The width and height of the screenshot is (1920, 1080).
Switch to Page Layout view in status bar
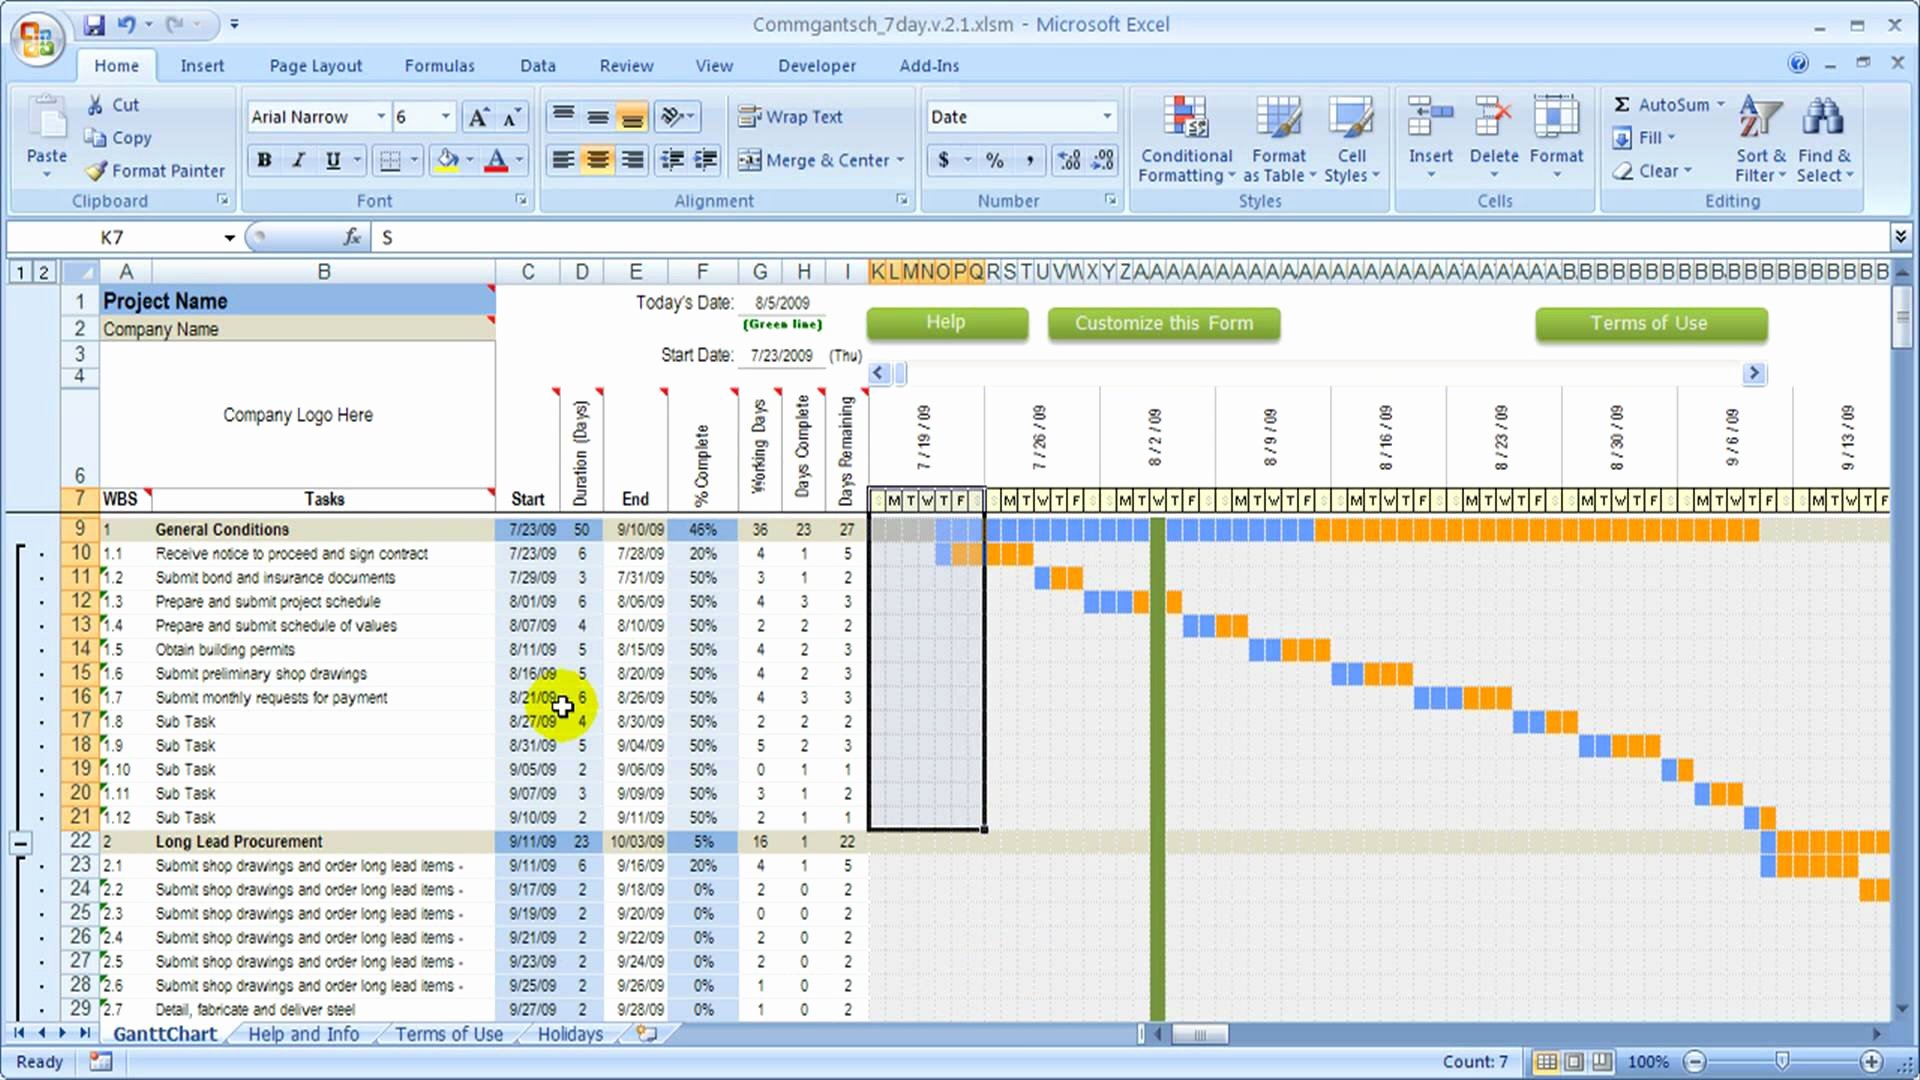pyautogui.click(x=1573, y=1061)
